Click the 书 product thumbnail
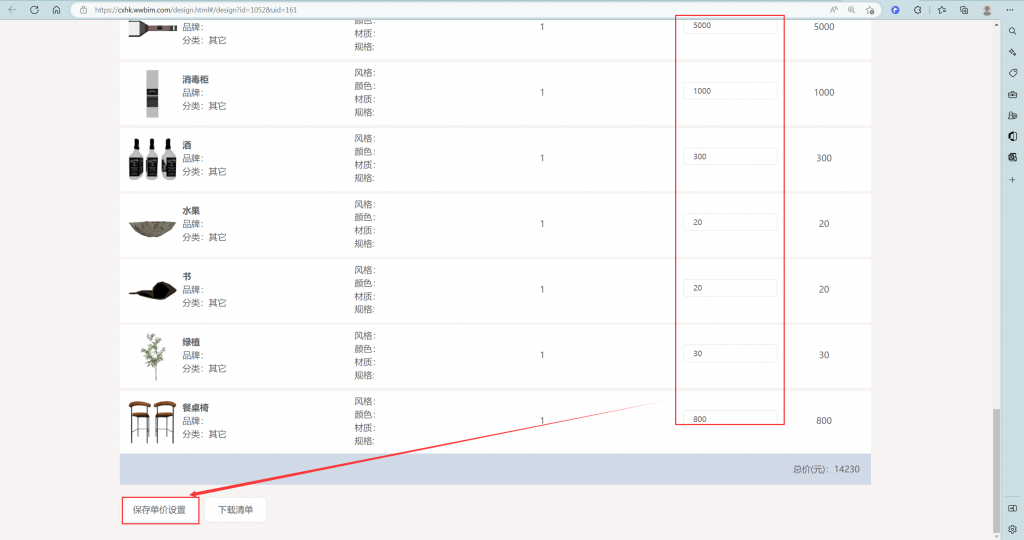The width and height of the screenshot is (1024, 540). coord(152,291)
